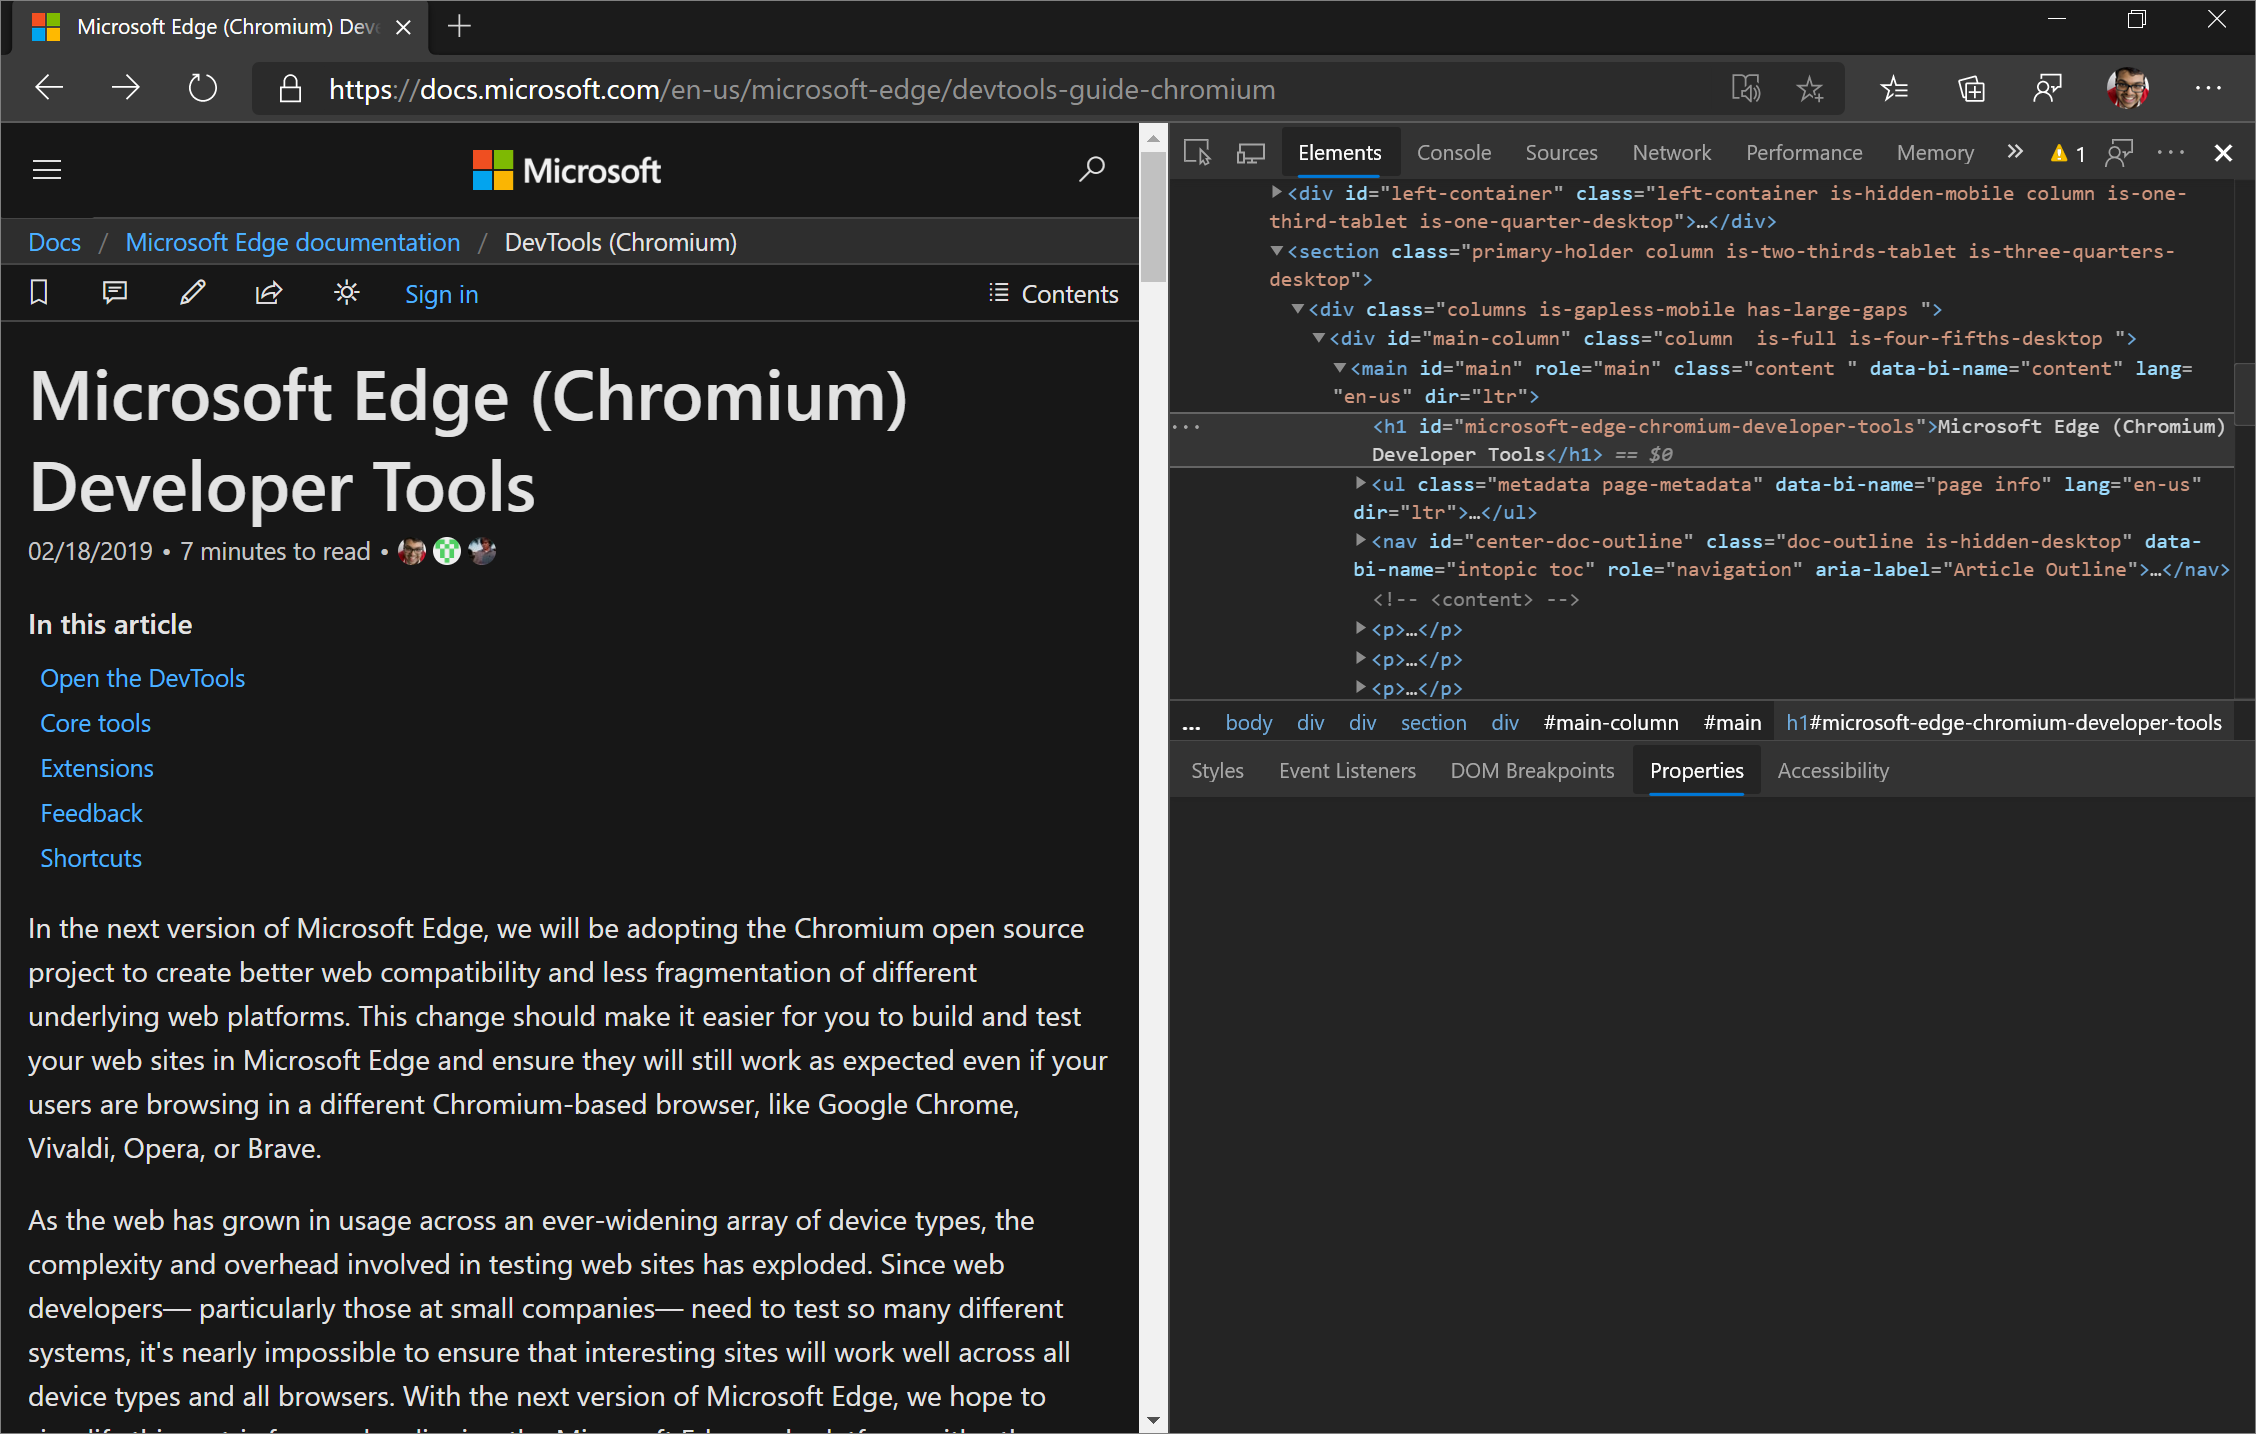Click the more DevTools panels overflow icon
The height and width of the screenshot is (1434, 2256).
coord(2014,155)
